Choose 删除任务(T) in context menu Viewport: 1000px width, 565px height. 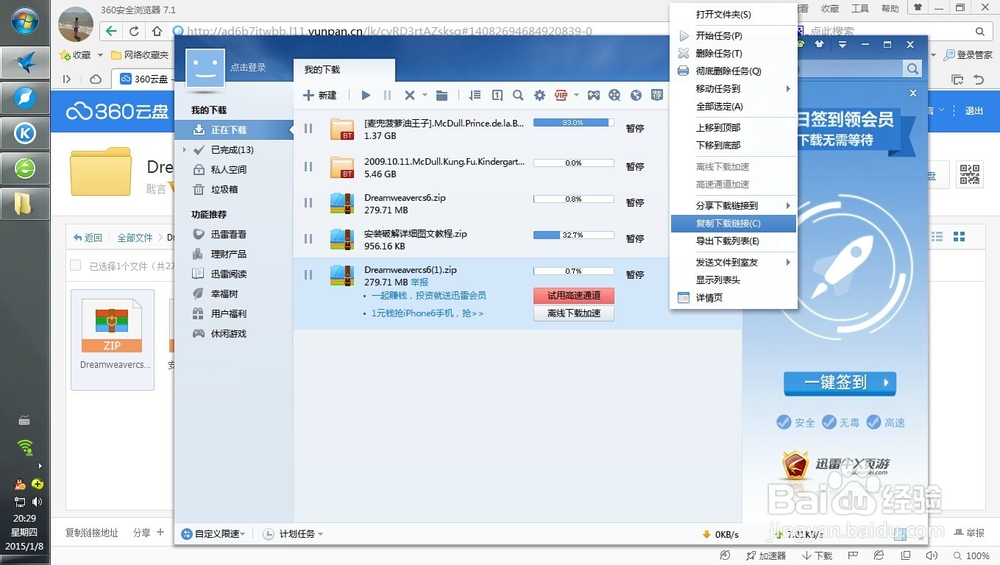pyautogui.click(x=733, y=54)
